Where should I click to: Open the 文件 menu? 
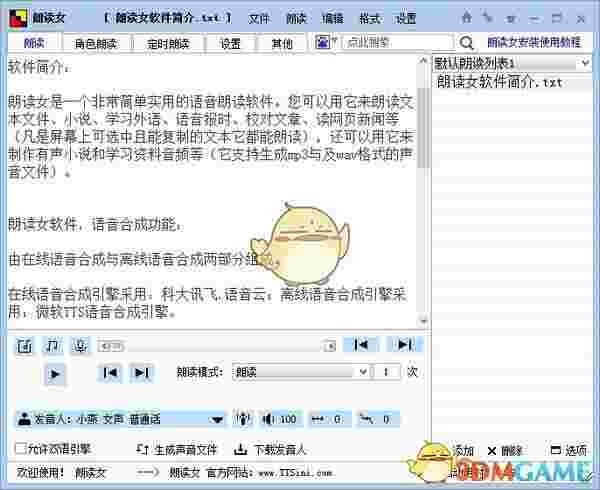pos(259,18)
